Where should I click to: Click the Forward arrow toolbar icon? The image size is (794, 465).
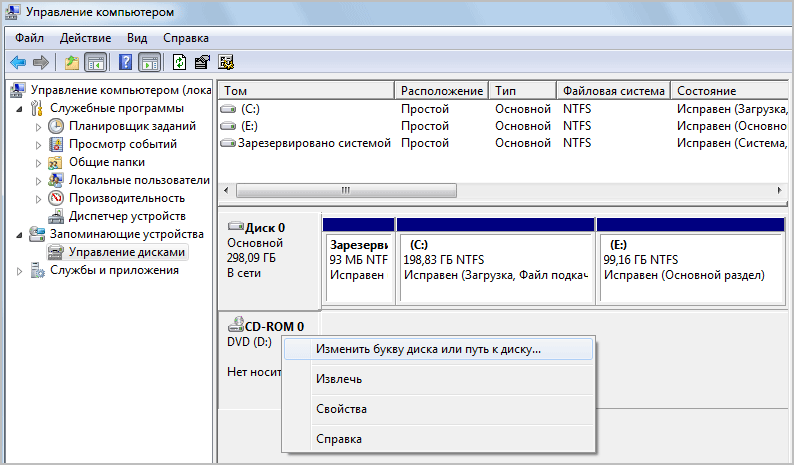point(41,62)
